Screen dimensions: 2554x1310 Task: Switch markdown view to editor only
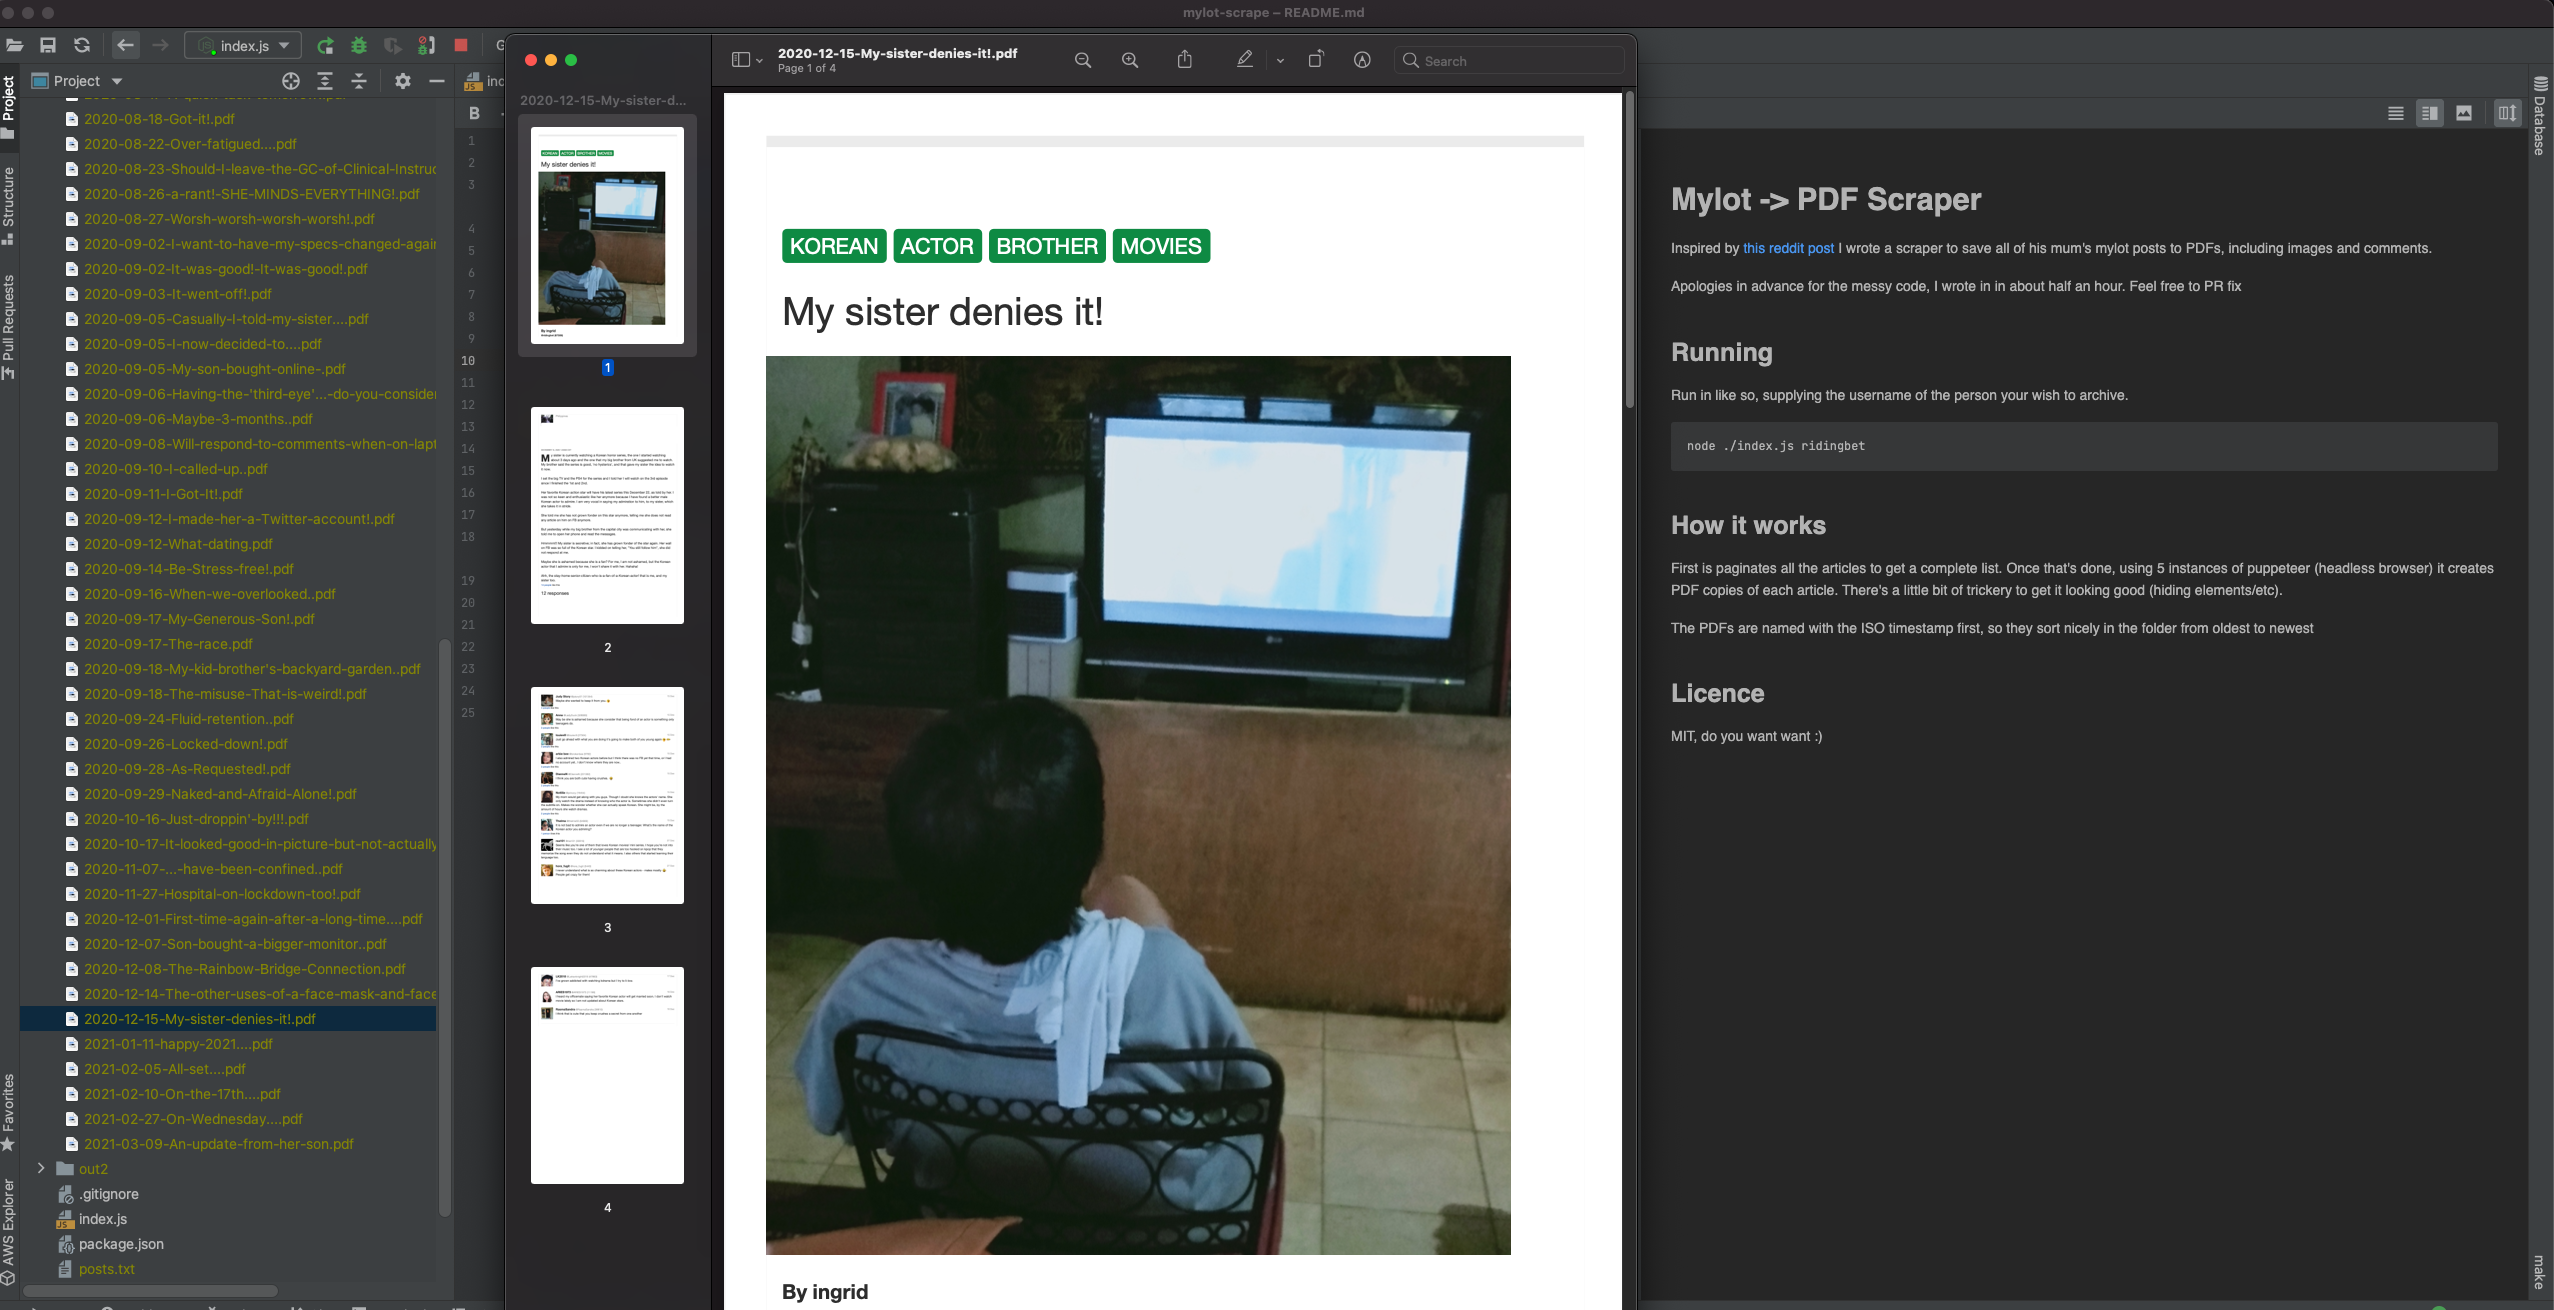tap(2395, 113)
